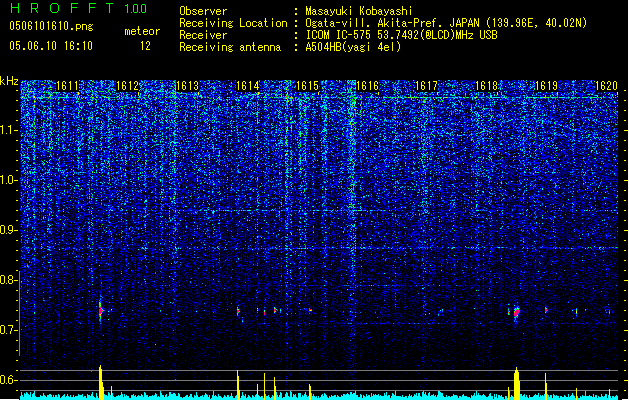Click the A504HB(yagi 4el) antenna text
This screenshot has width=629, height=400.
click(x=353, y=47)
